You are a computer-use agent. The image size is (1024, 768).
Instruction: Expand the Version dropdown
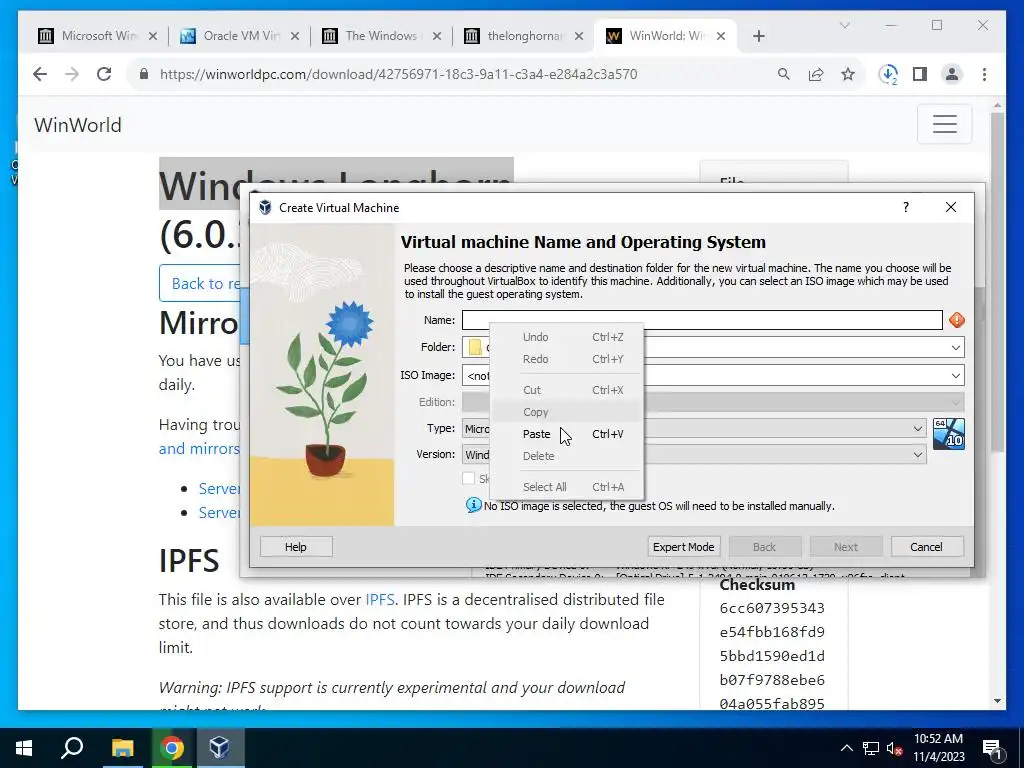pos(918,455)
